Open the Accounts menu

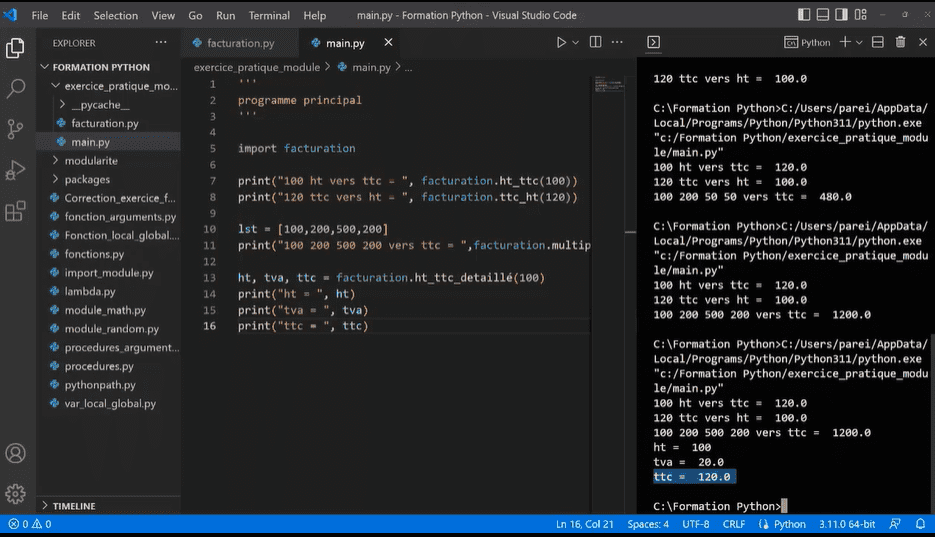(x=16, y=454)
